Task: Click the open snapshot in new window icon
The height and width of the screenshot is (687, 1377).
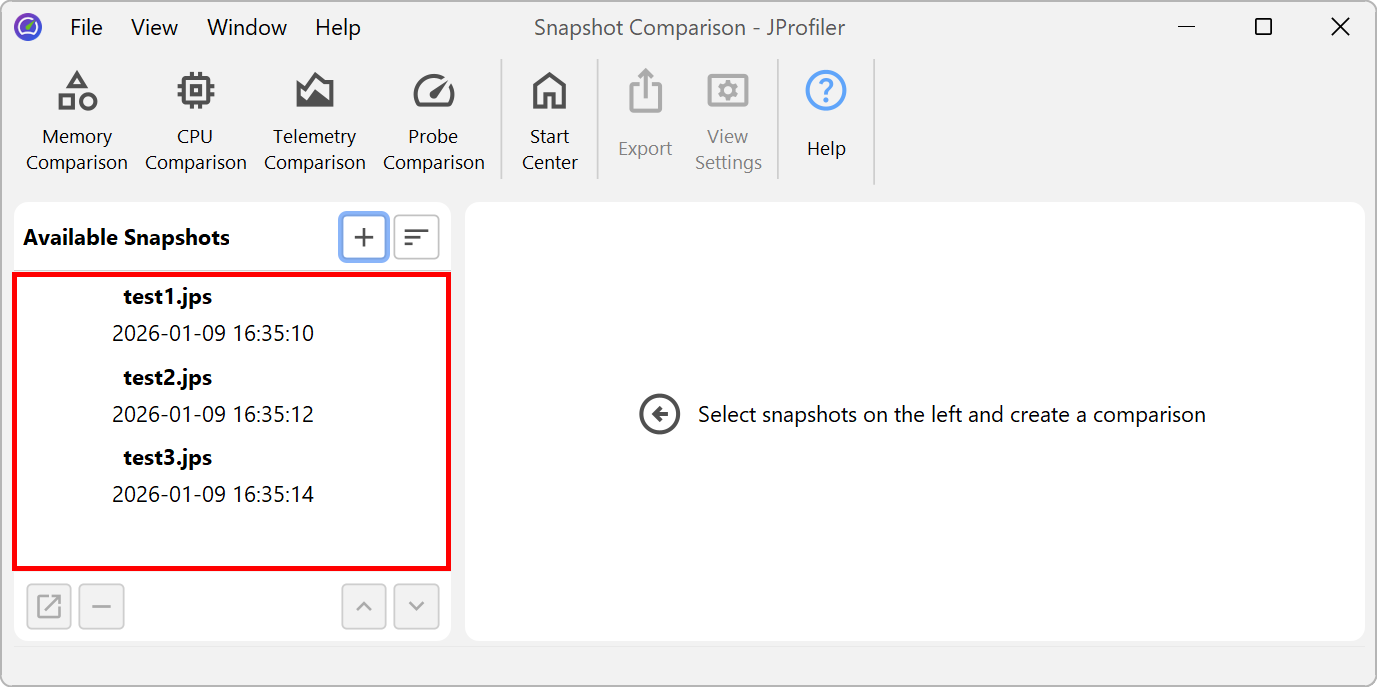Action: (49, 606)
